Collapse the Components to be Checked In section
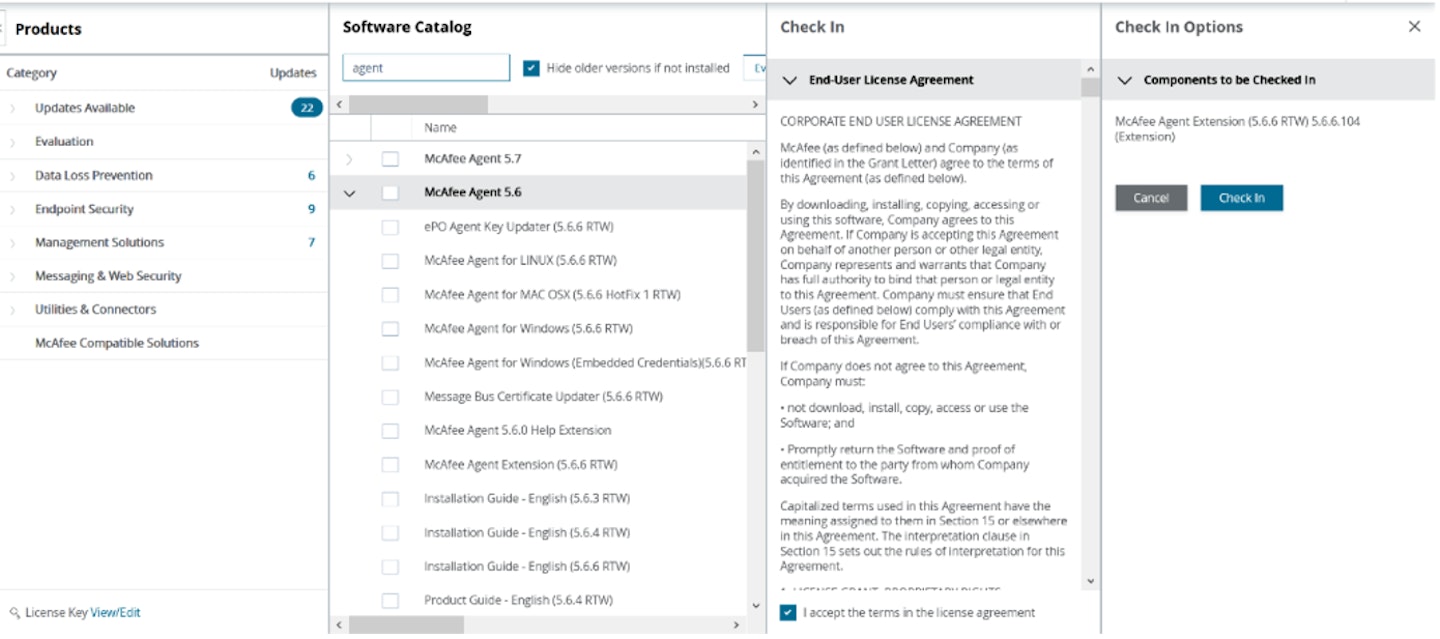The width and height of the screenshot is (1440, 639). 1124,80
